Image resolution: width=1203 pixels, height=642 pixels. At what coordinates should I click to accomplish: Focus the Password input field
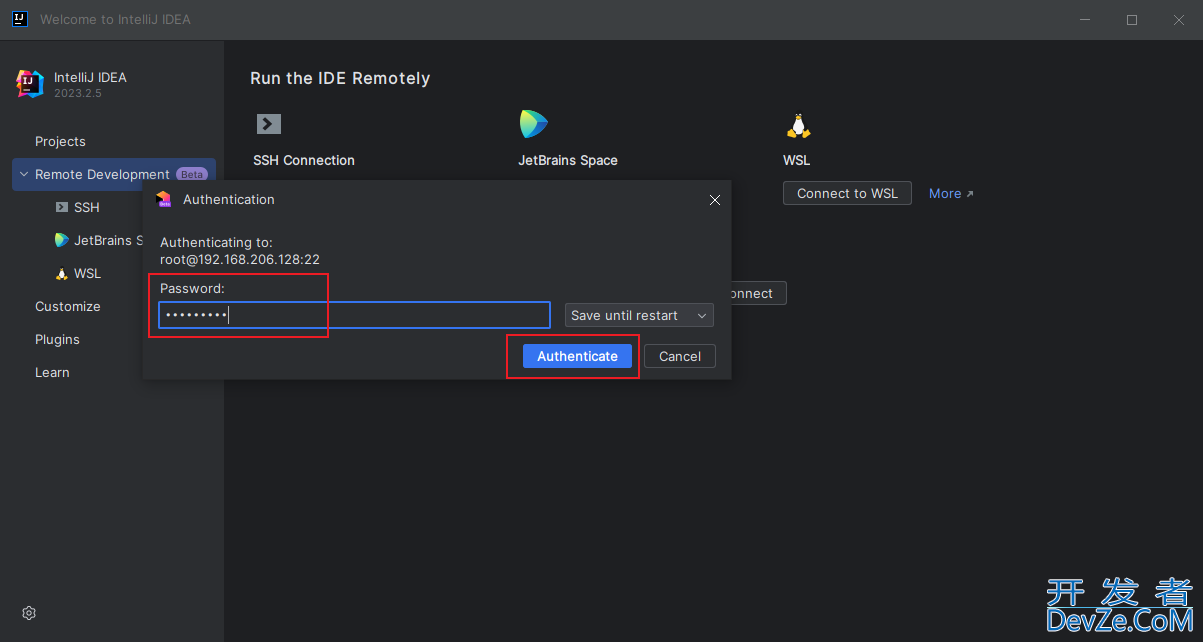tap(354, 315)
